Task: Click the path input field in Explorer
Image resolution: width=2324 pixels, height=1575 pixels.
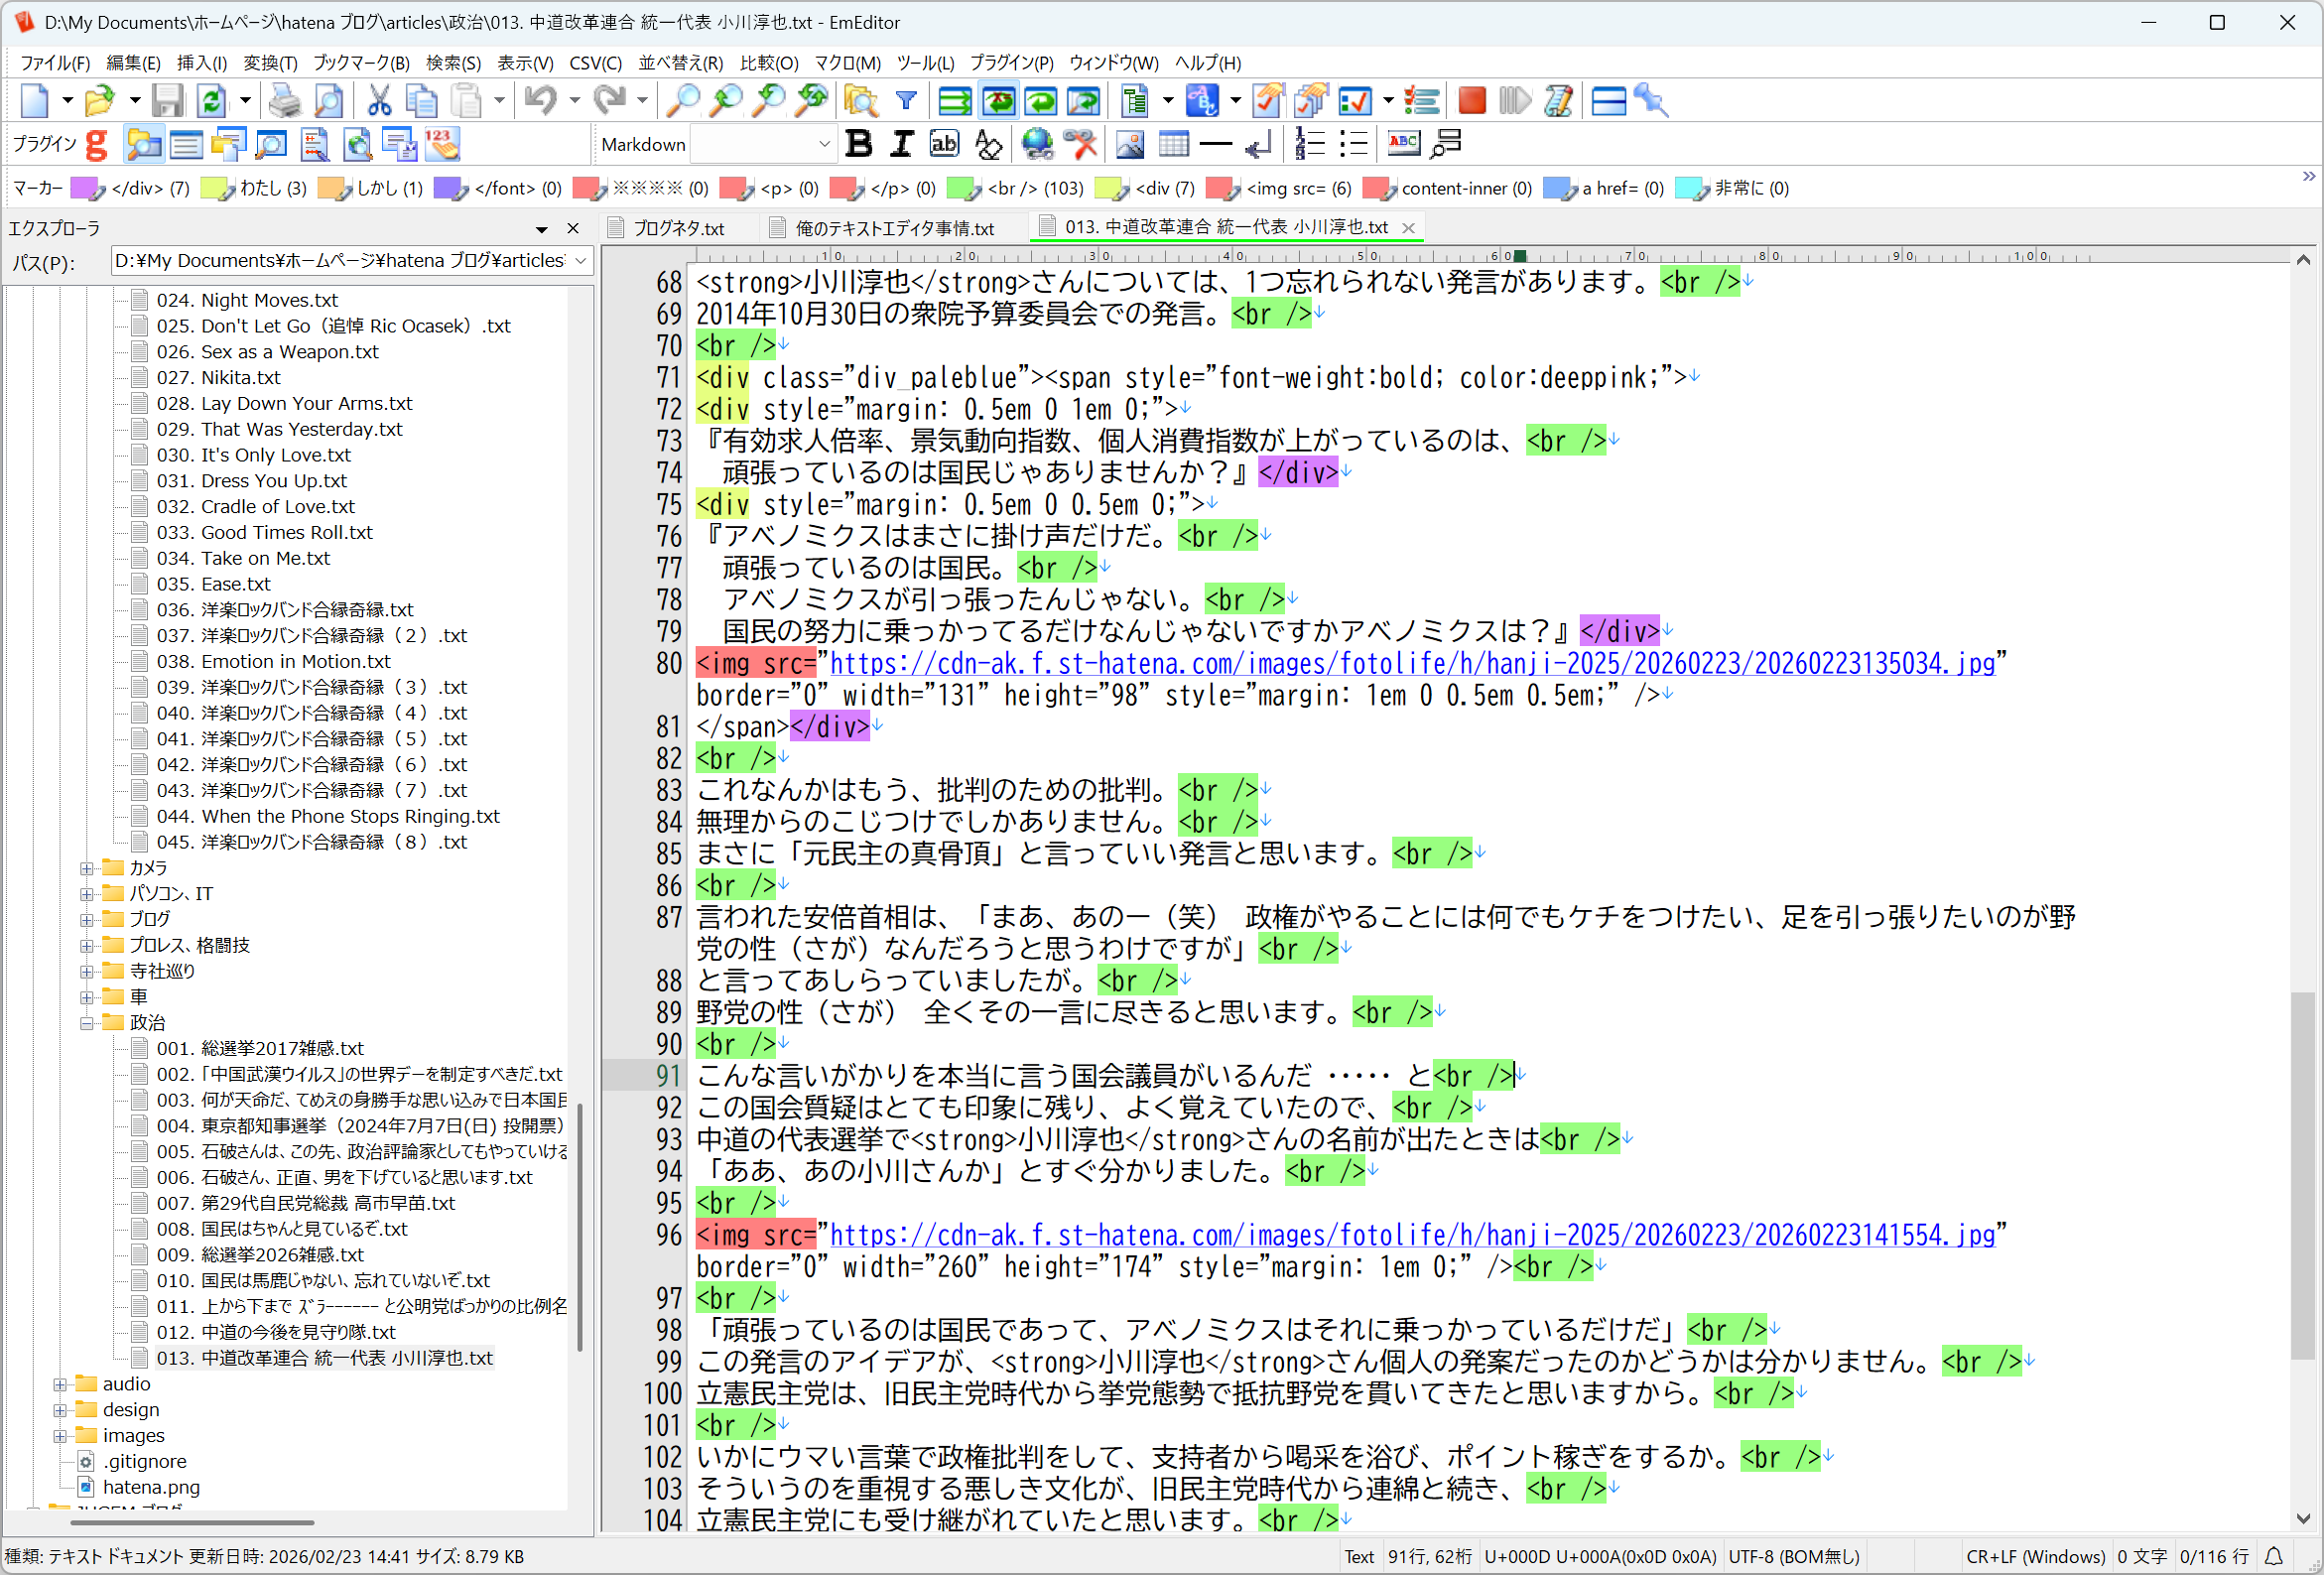Action: pos(340,261)
